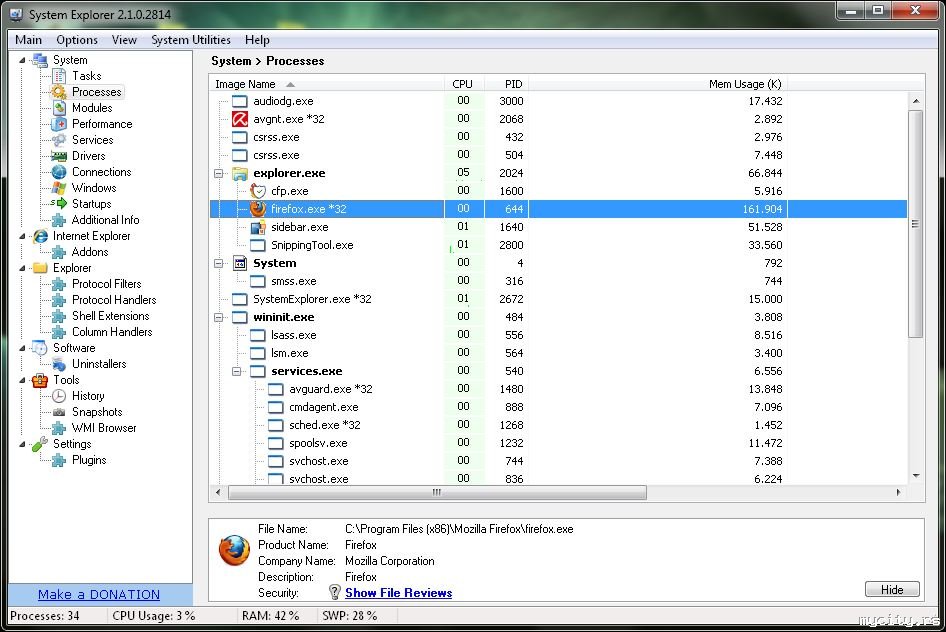The height and width of the screenshot is (632, 946).
Task: Open the History clock icon
Action: tap(59, 396)
